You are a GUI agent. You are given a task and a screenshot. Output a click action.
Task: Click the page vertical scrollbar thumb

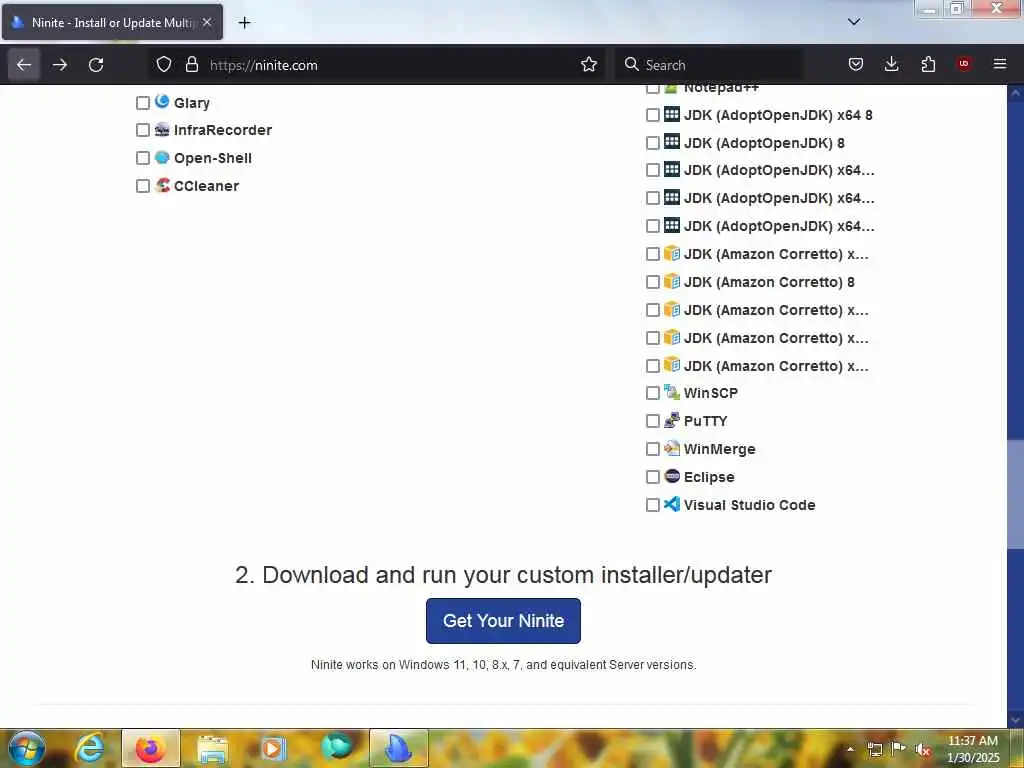coord(1016,495)
